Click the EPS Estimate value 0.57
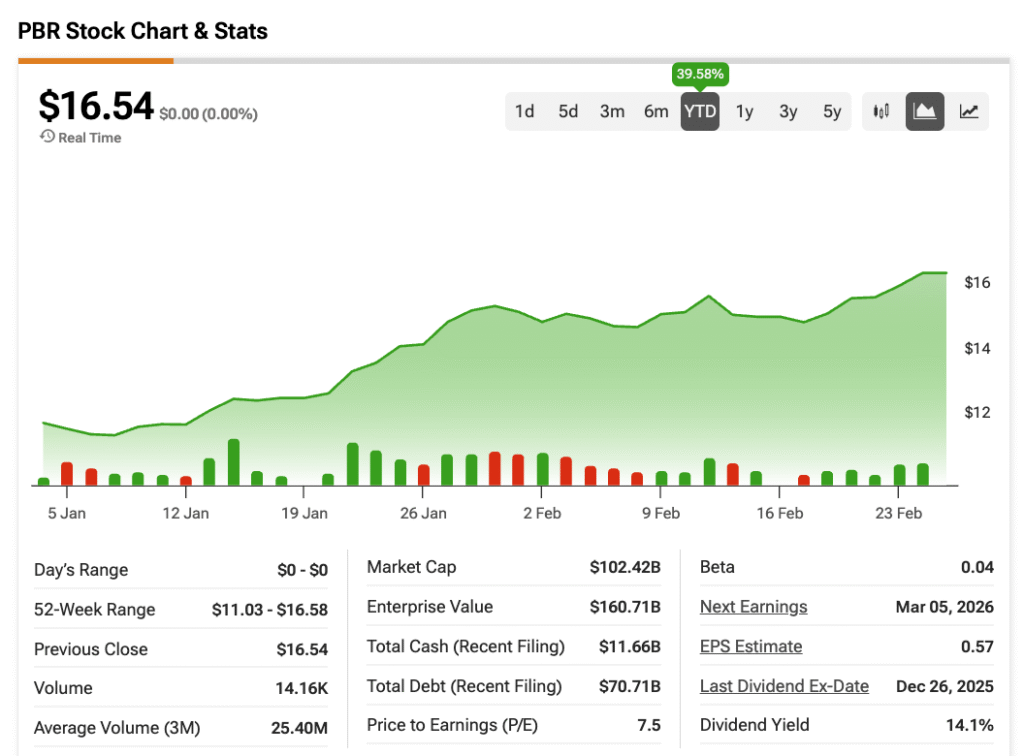This screenshot has height=756, width=1024. [977, 646]
